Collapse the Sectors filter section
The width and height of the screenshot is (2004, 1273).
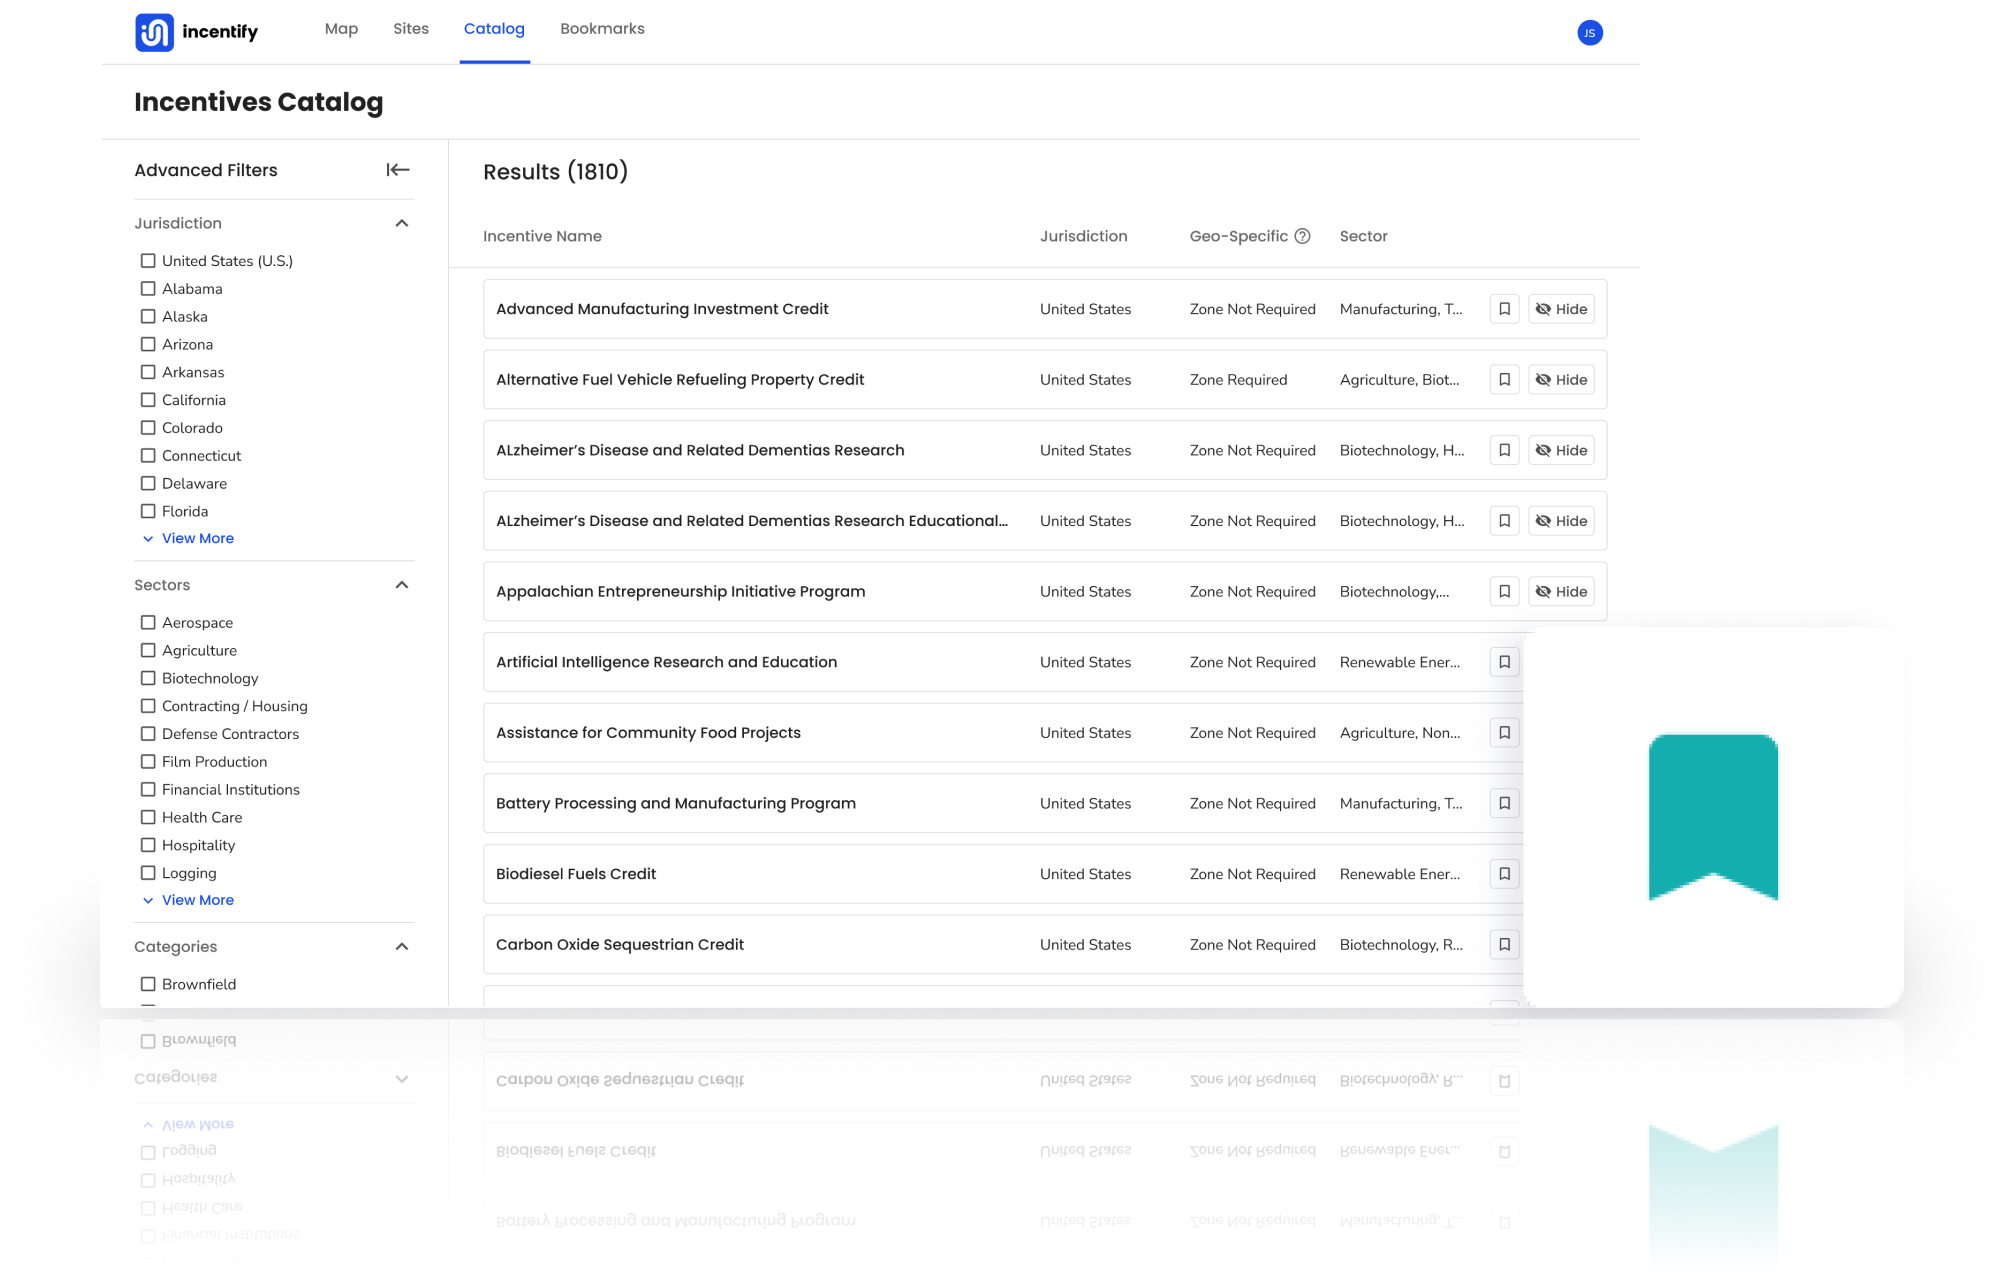[x=402, y=585]
